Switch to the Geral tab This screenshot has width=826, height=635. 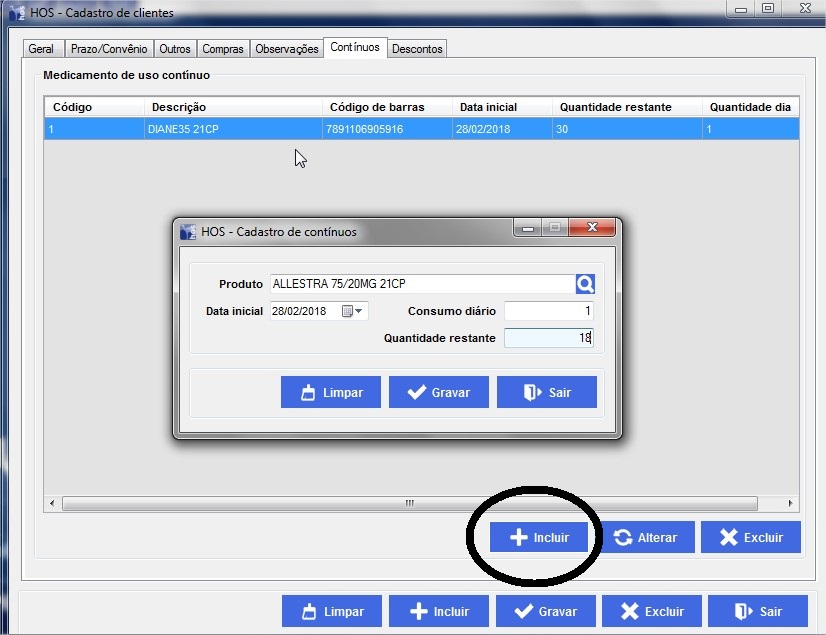coord(41,49)
